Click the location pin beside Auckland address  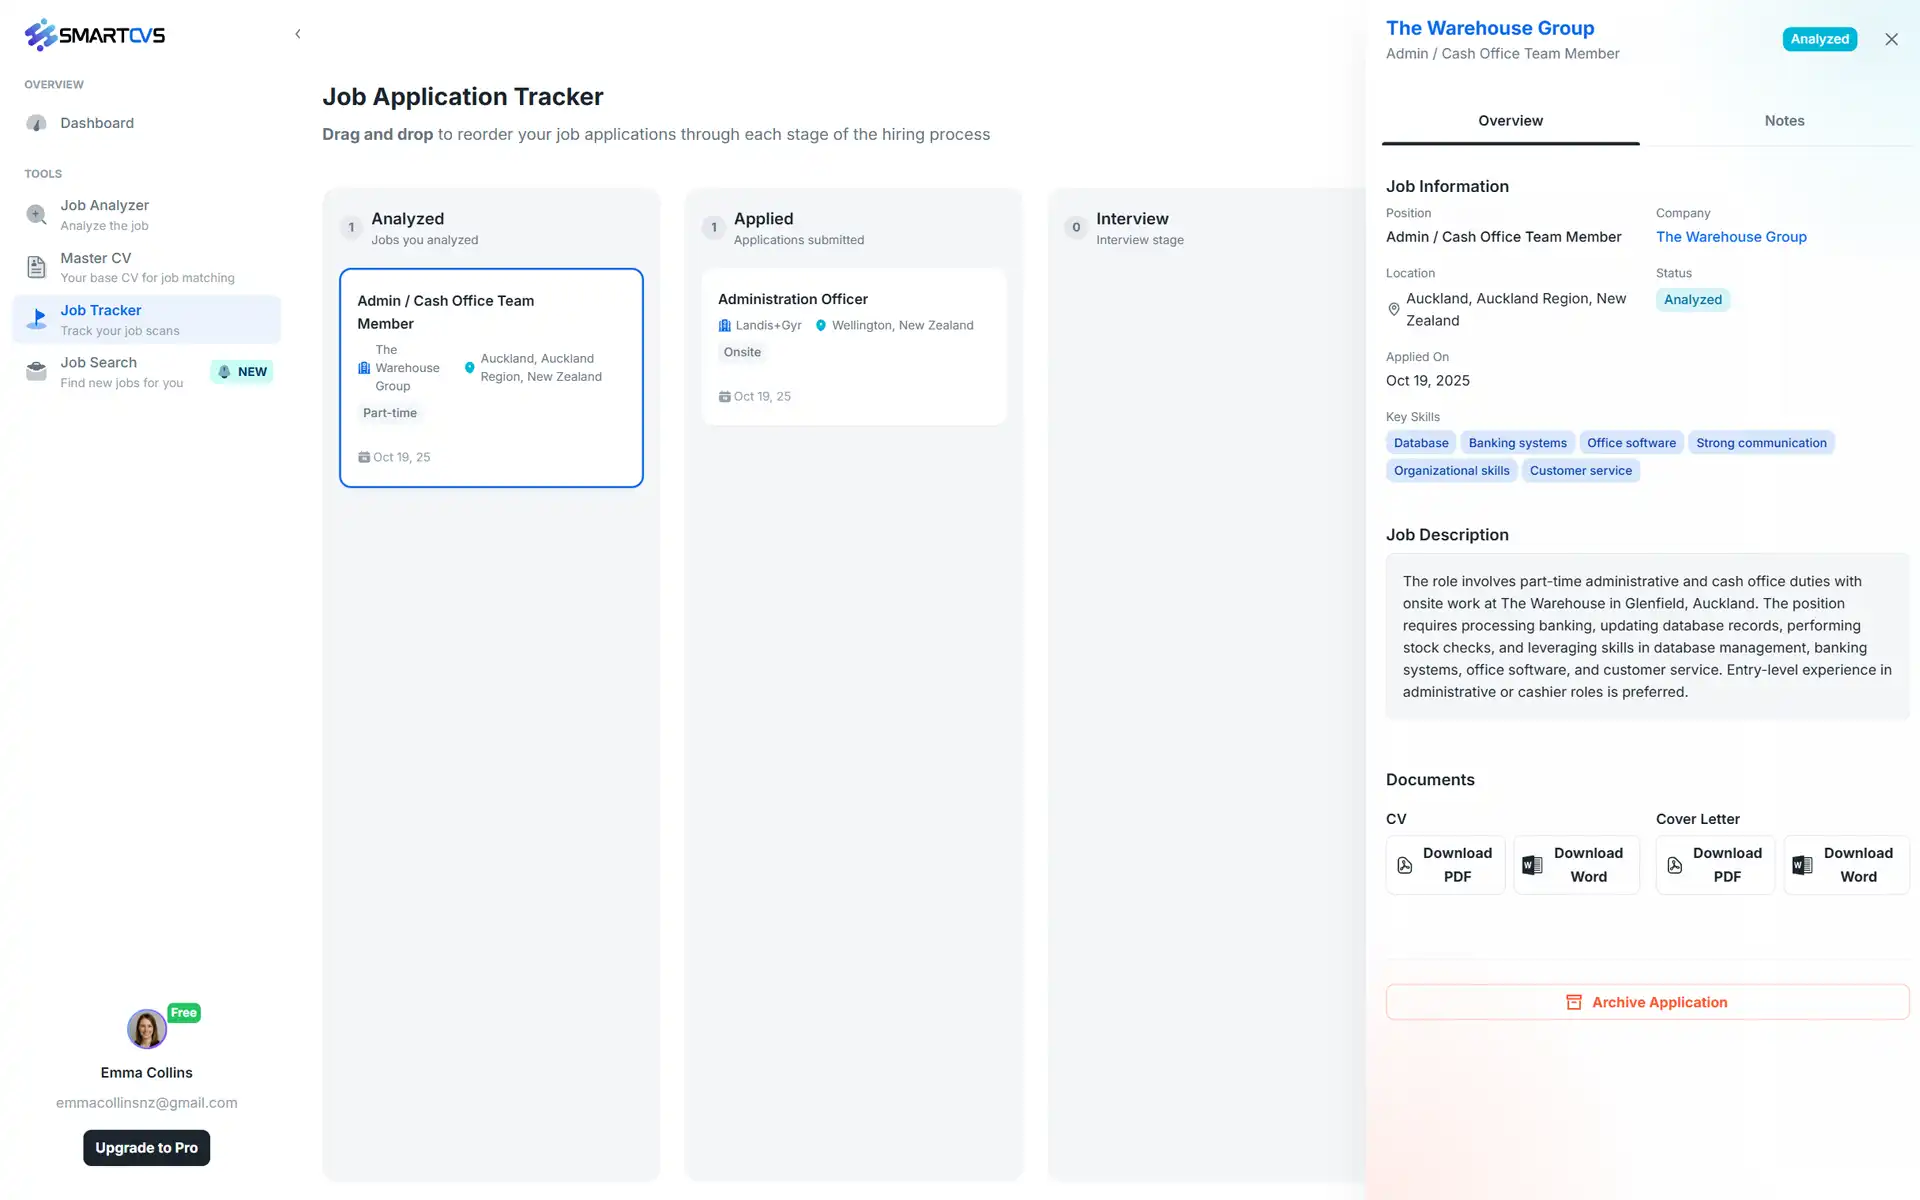coord(1393,310)
